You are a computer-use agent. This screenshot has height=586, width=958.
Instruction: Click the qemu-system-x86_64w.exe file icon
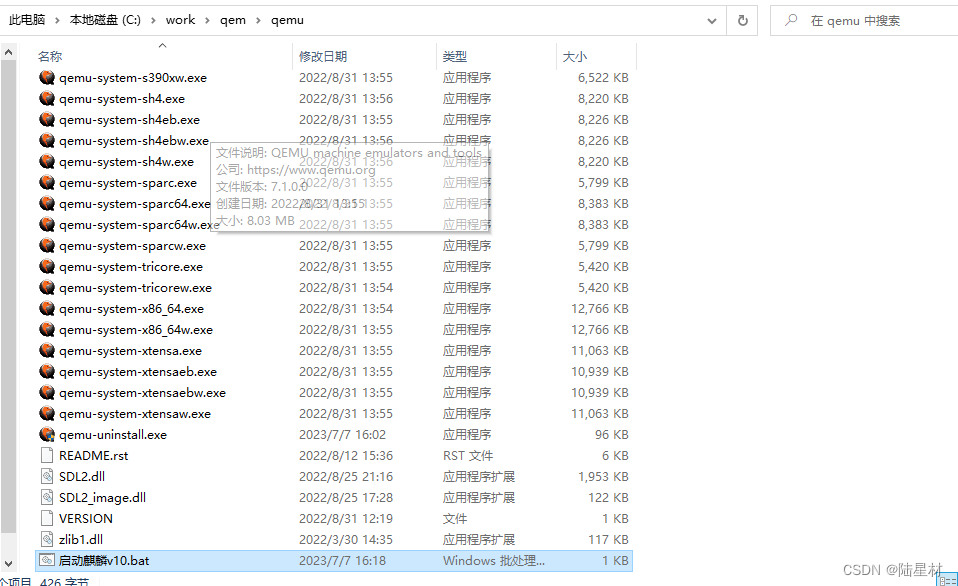pyautogui.click(x=47, y=329)
